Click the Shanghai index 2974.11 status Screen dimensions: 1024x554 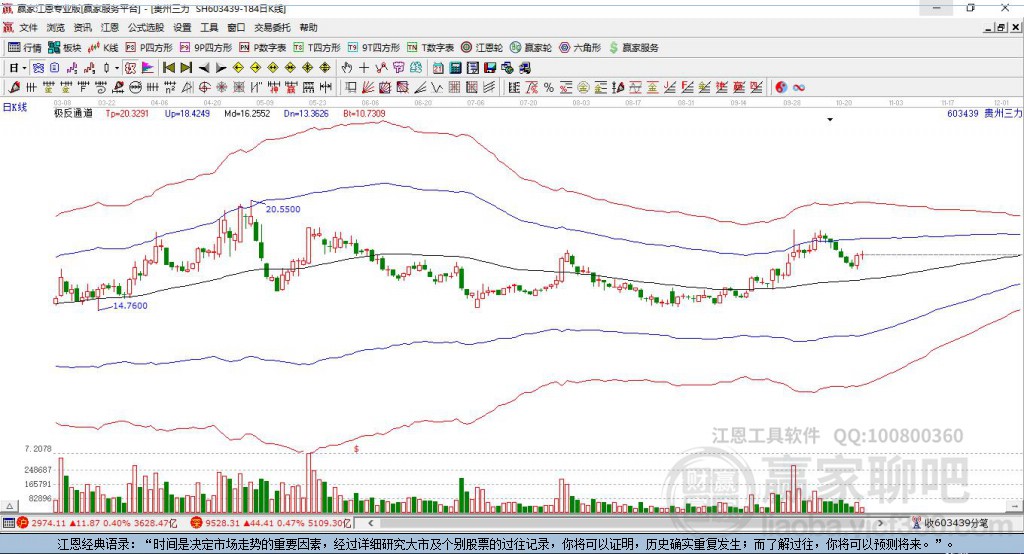98,523
